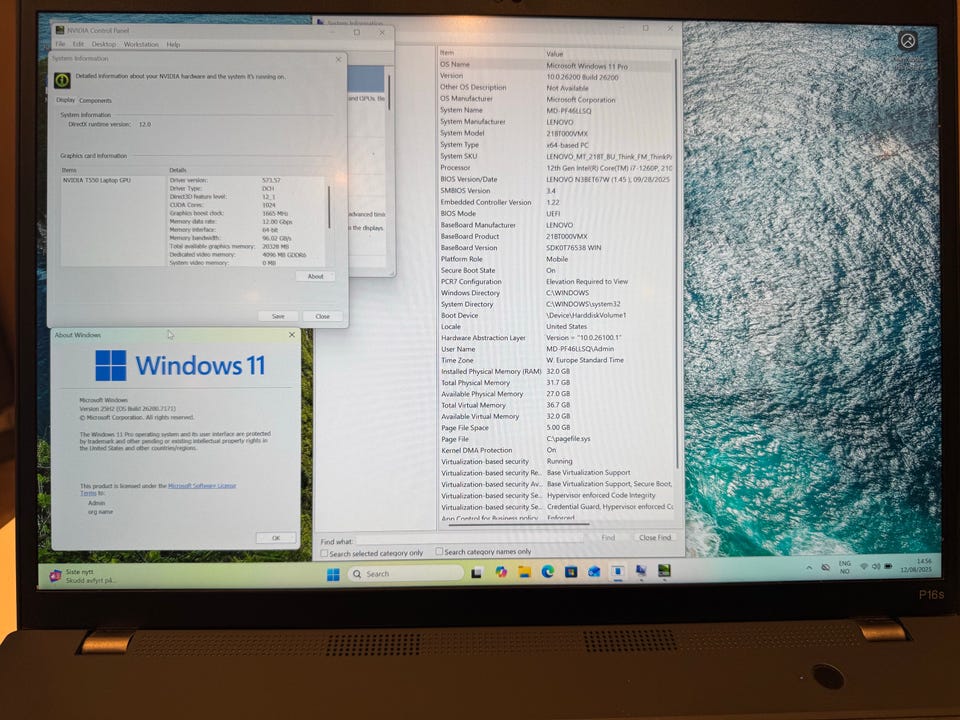960x720 pixels.
Task: Click Close in NVIDIA System Information dialog
Action: (x=323, y=316)
